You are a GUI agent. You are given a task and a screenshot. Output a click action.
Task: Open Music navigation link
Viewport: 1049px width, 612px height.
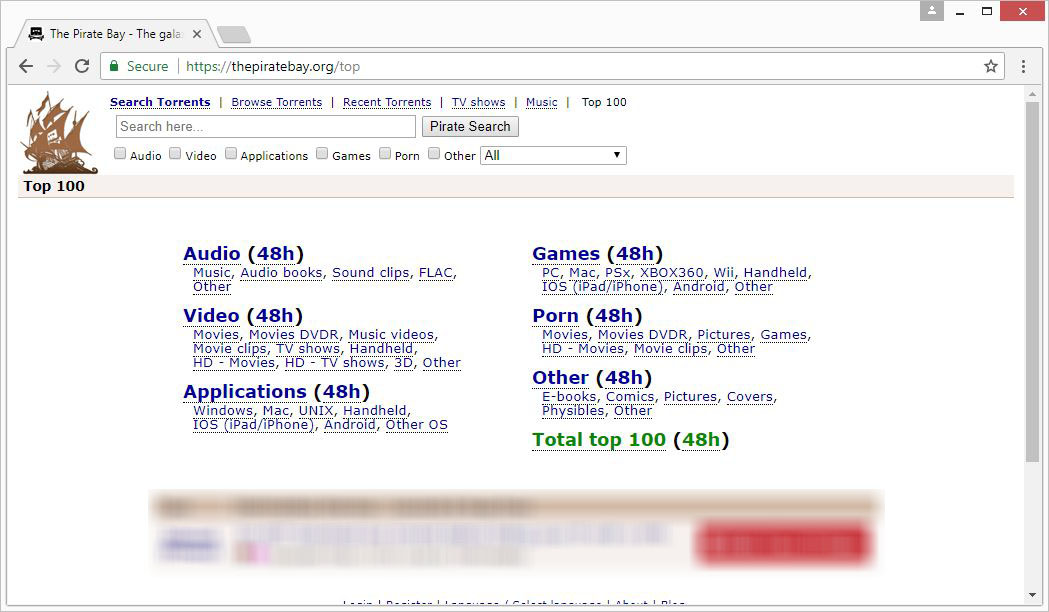click(x=541, y=102)
